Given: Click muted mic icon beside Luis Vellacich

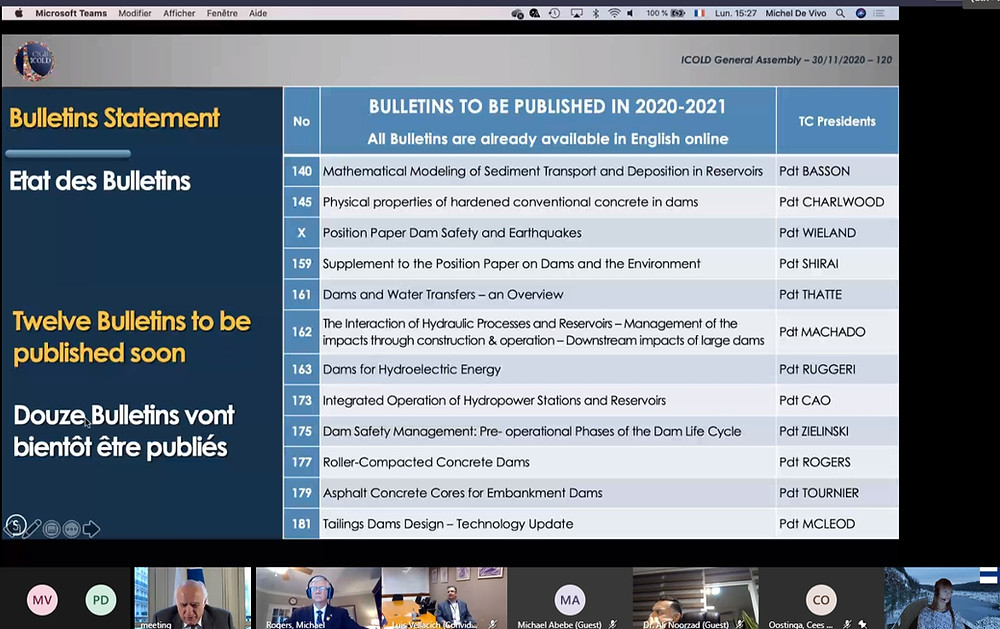Looking at the screenshot, I should point(493,625).
